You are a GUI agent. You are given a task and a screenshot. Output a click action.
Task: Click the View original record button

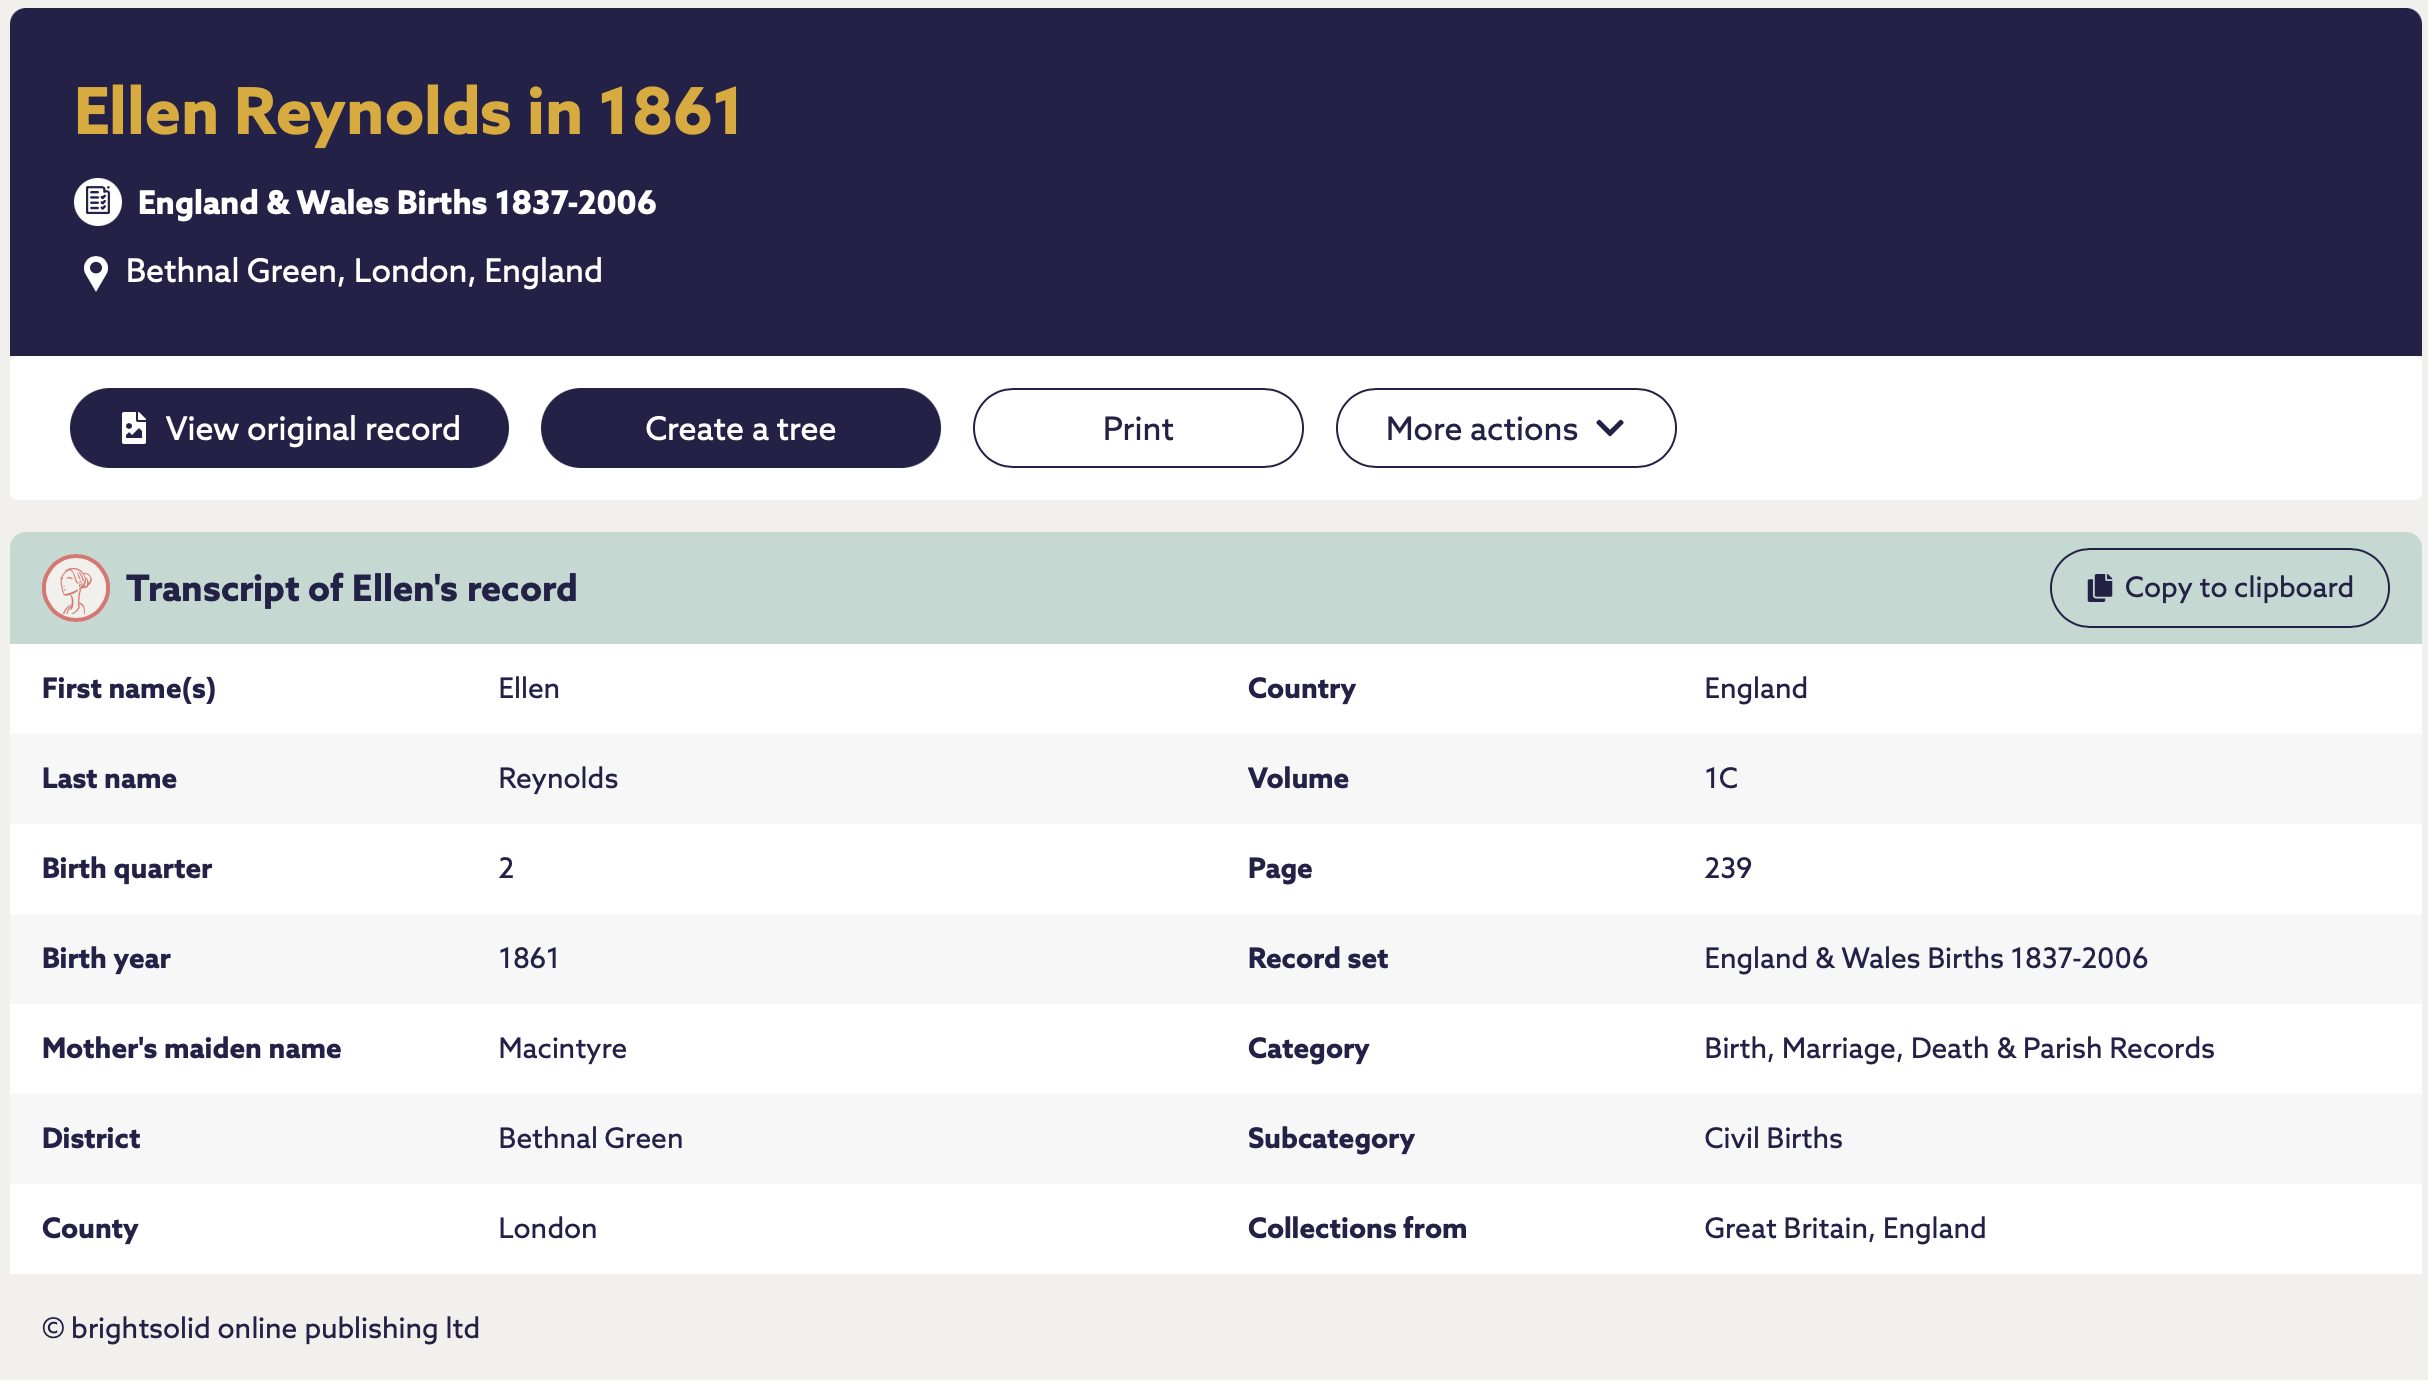tap(289, 428)
